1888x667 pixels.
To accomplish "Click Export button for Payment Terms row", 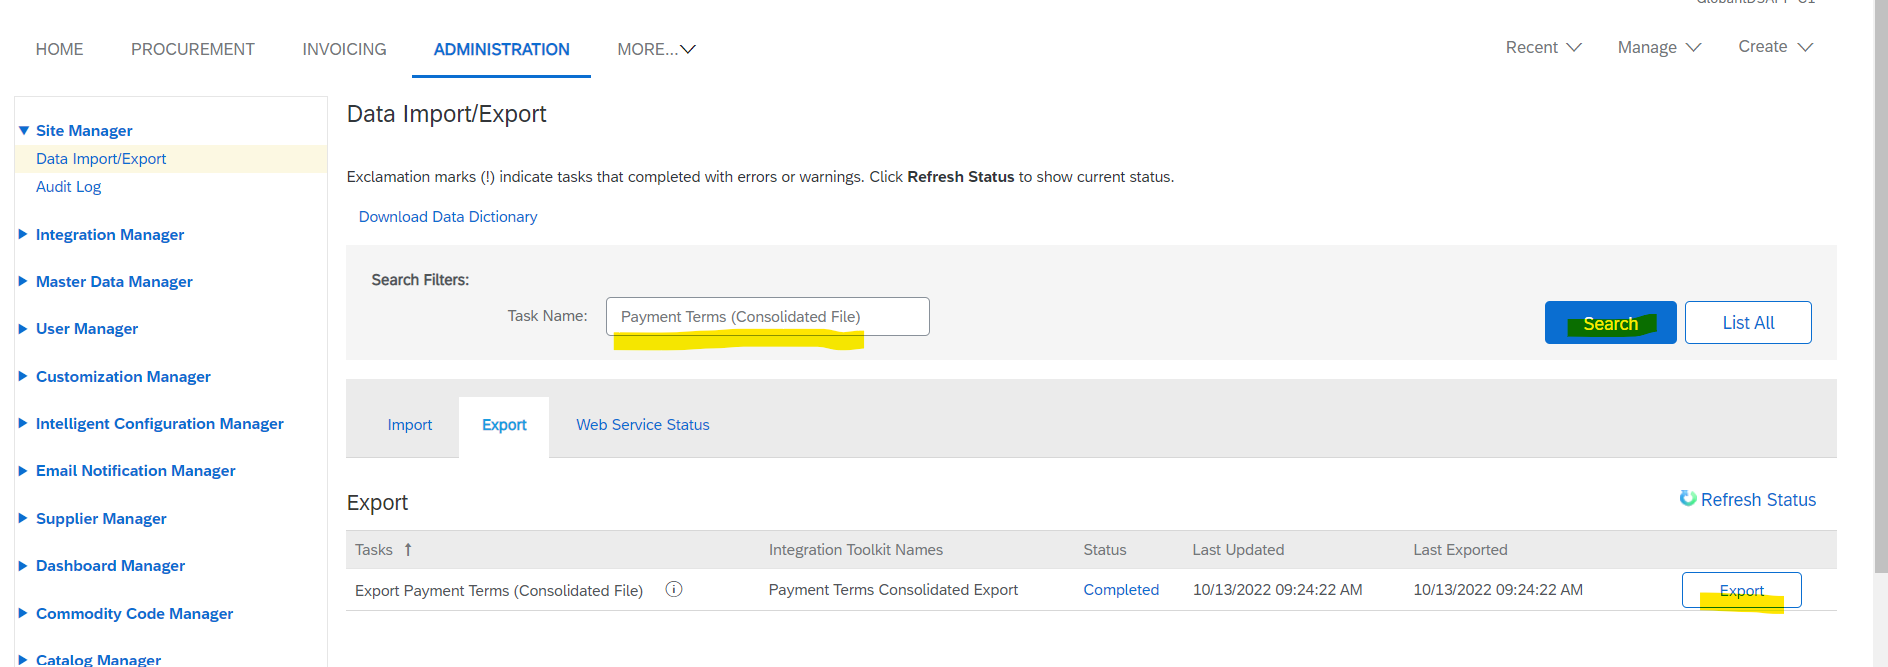I will click(1741, 590).
